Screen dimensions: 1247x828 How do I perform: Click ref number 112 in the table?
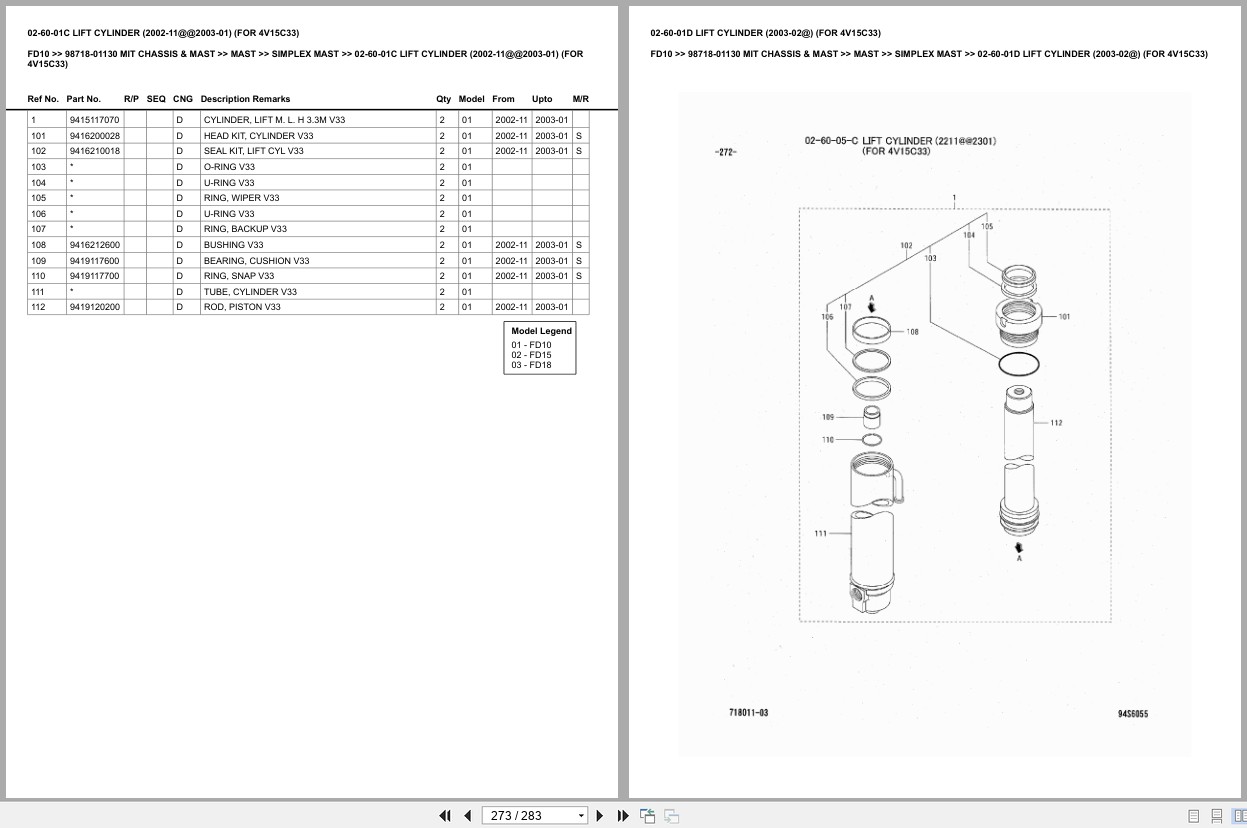(38, 307)
